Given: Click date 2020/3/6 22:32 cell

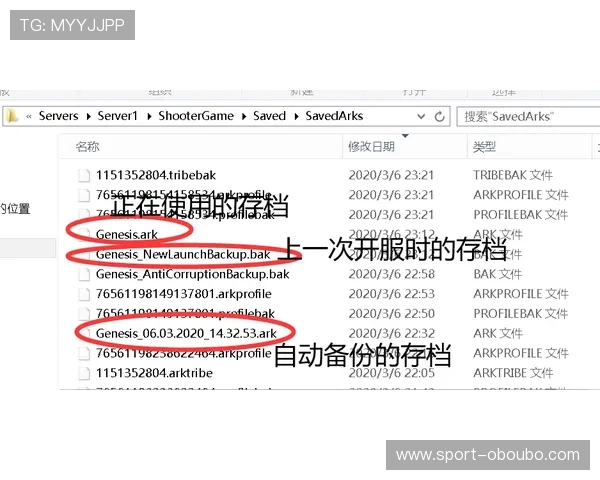Looking at the screenshot, I should click(391, 333).
